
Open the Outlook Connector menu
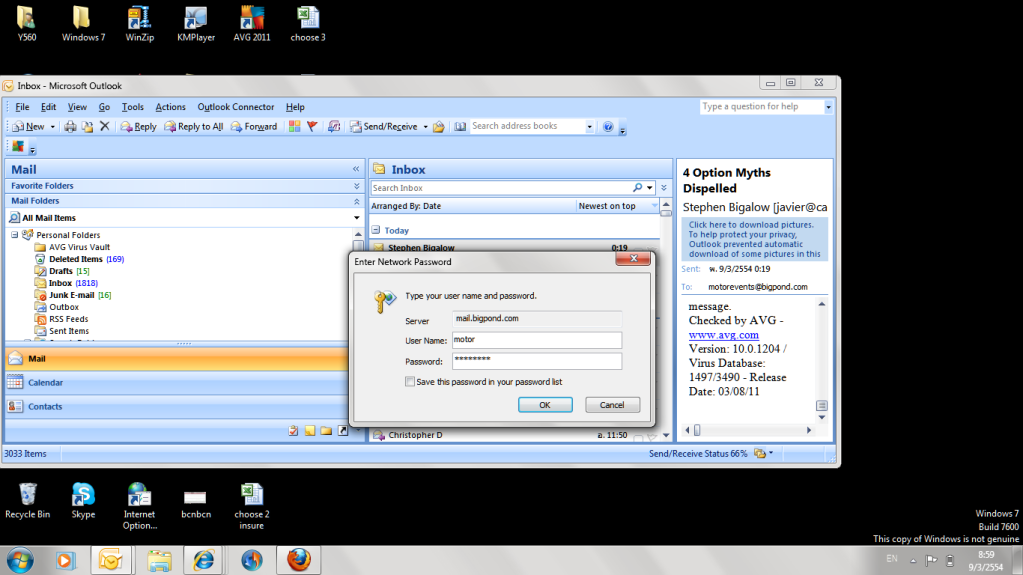pos(236,107)
